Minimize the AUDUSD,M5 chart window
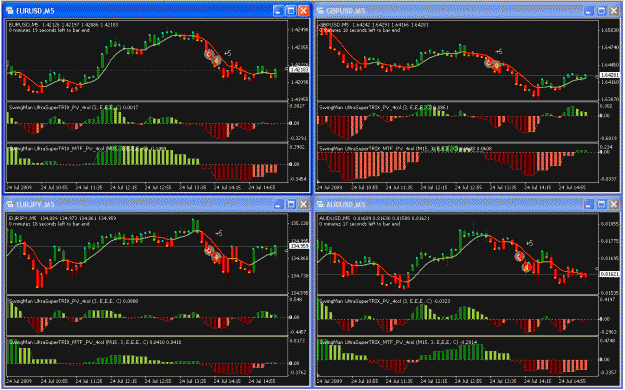Image resolution: width=625 pixels, height=390 pixels. [589, 204]
